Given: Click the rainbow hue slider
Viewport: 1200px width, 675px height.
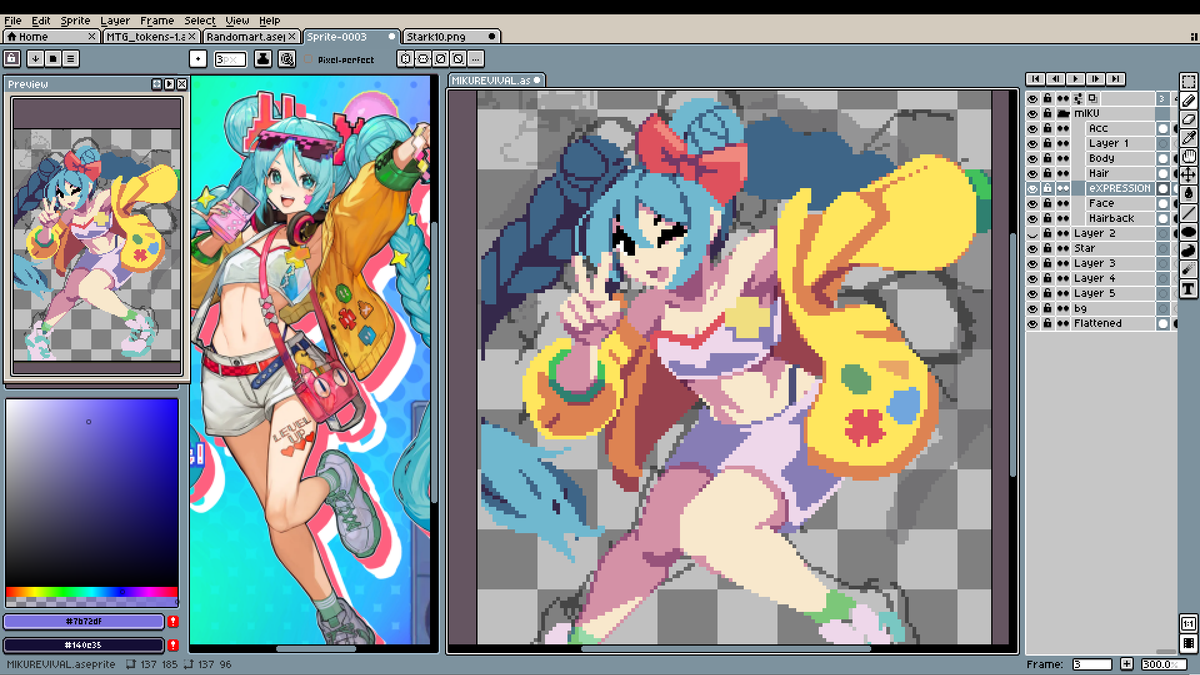Looking at the screenshot, I should click(x=91, y=592).
